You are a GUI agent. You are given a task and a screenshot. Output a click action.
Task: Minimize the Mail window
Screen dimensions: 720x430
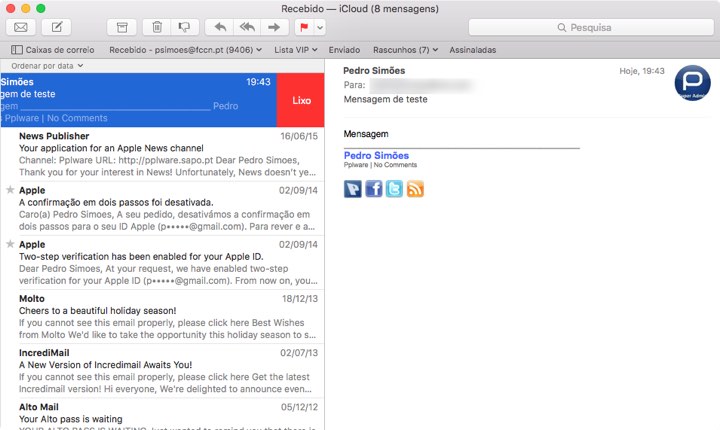pyautogui.click(x=26, y=8)
